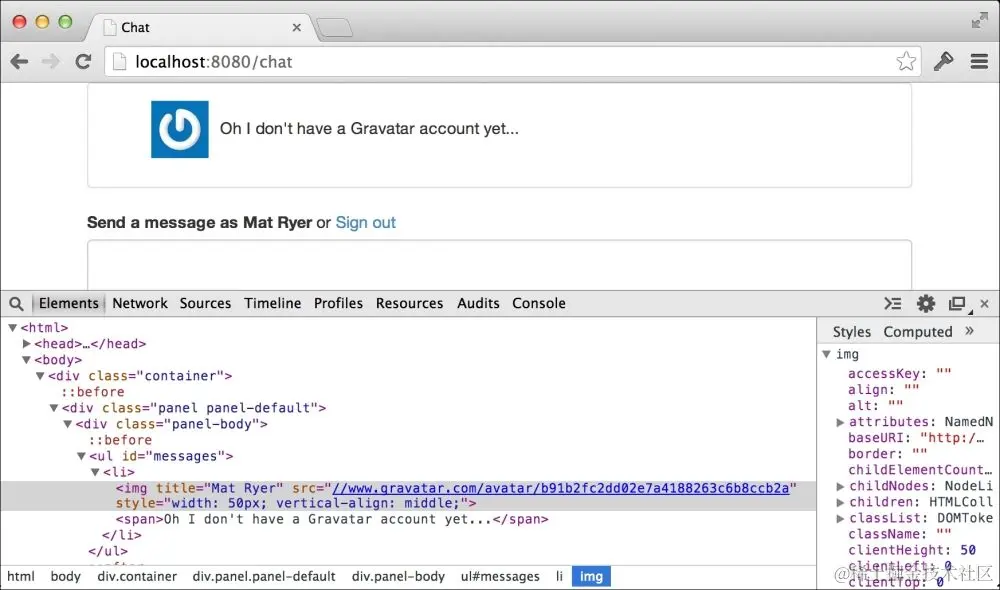The width and height of the screenshot is (1000, 590).
Task: Expand the head element in the DOM tree
Action: (x=26, y=343)
